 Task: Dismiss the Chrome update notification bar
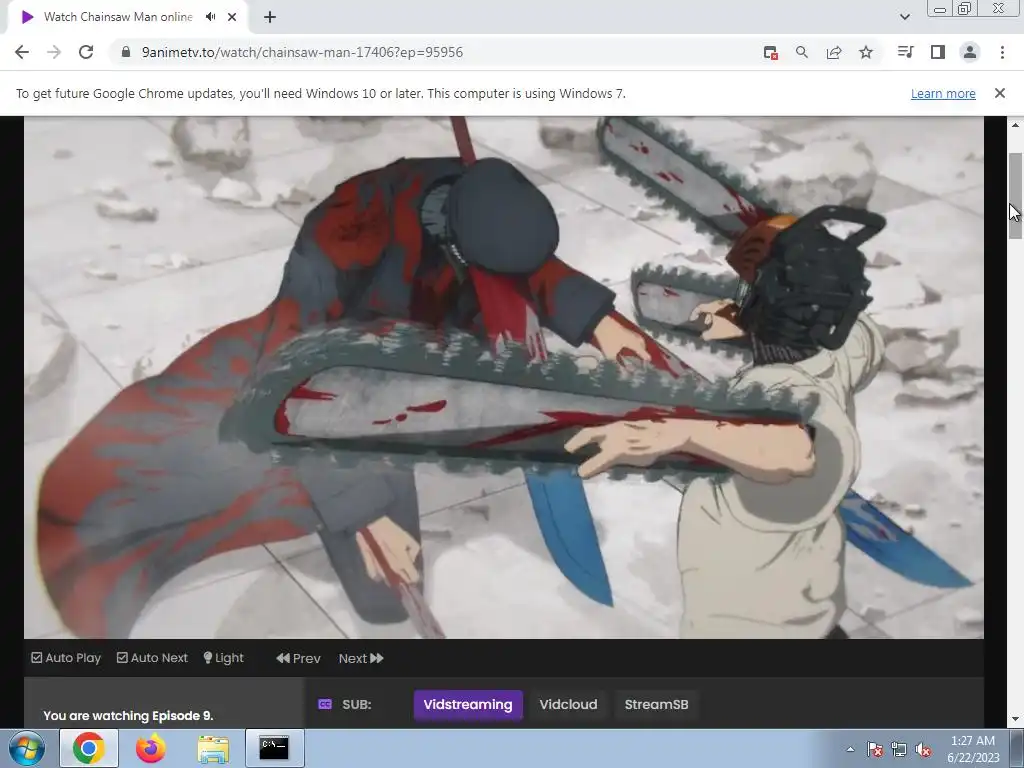pos(1000,93)
